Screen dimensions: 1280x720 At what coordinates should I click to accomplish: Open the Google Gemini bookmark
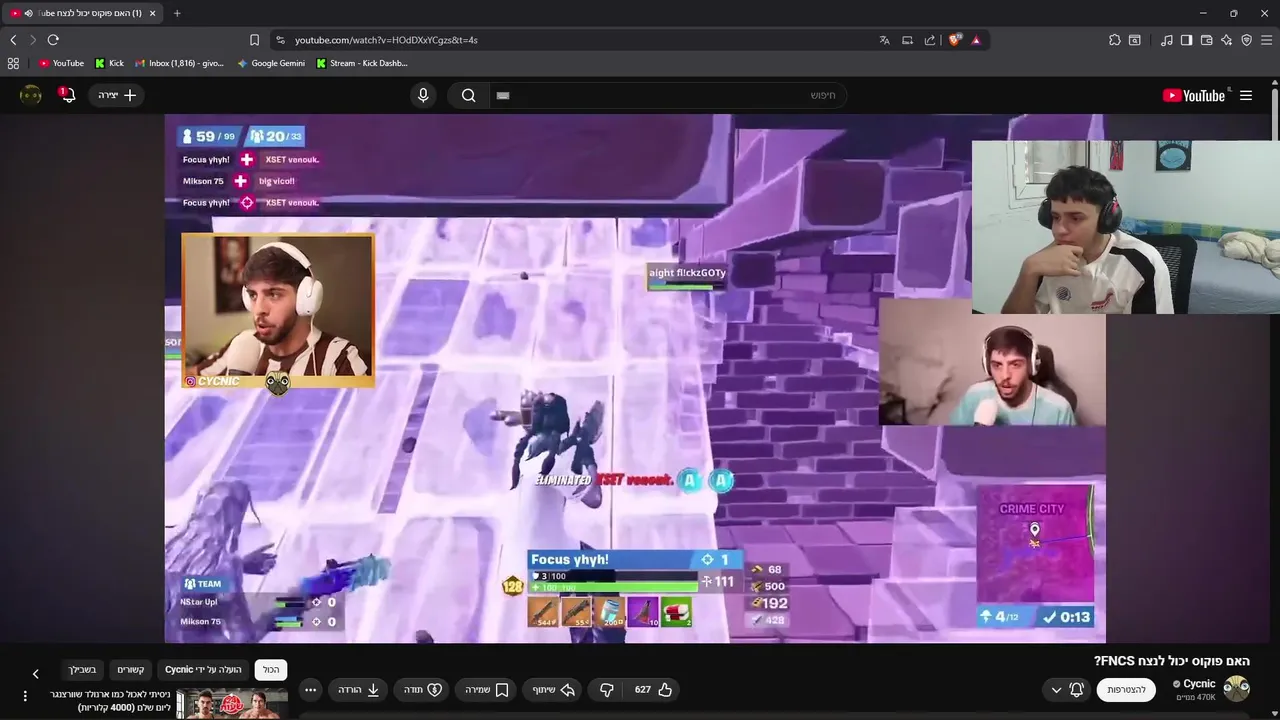pyautogui.click(x=271, y=63)
